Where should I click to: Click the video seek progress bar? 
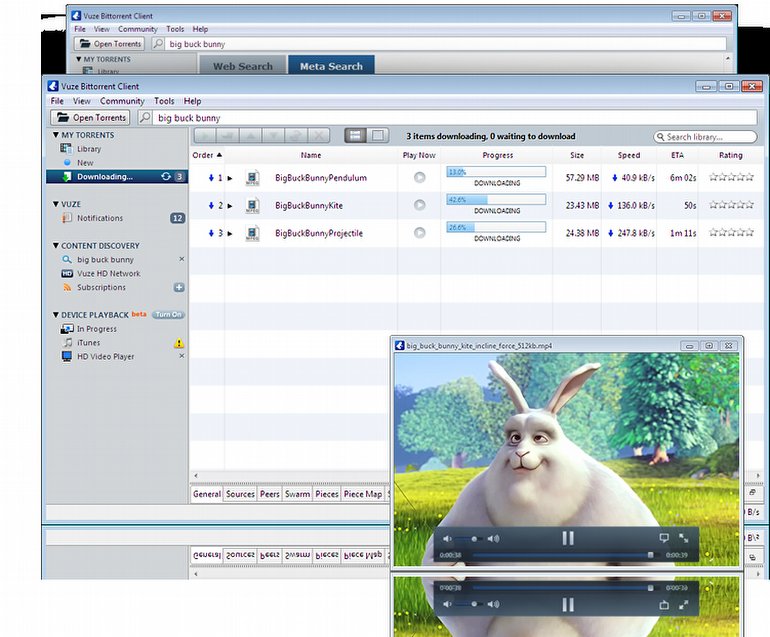pos(560,555)
